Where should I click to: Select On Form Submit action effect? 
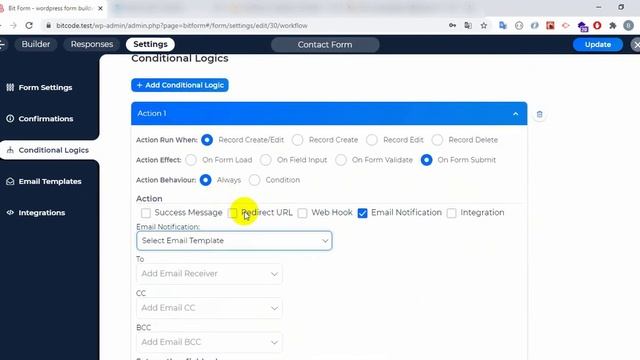427,160
